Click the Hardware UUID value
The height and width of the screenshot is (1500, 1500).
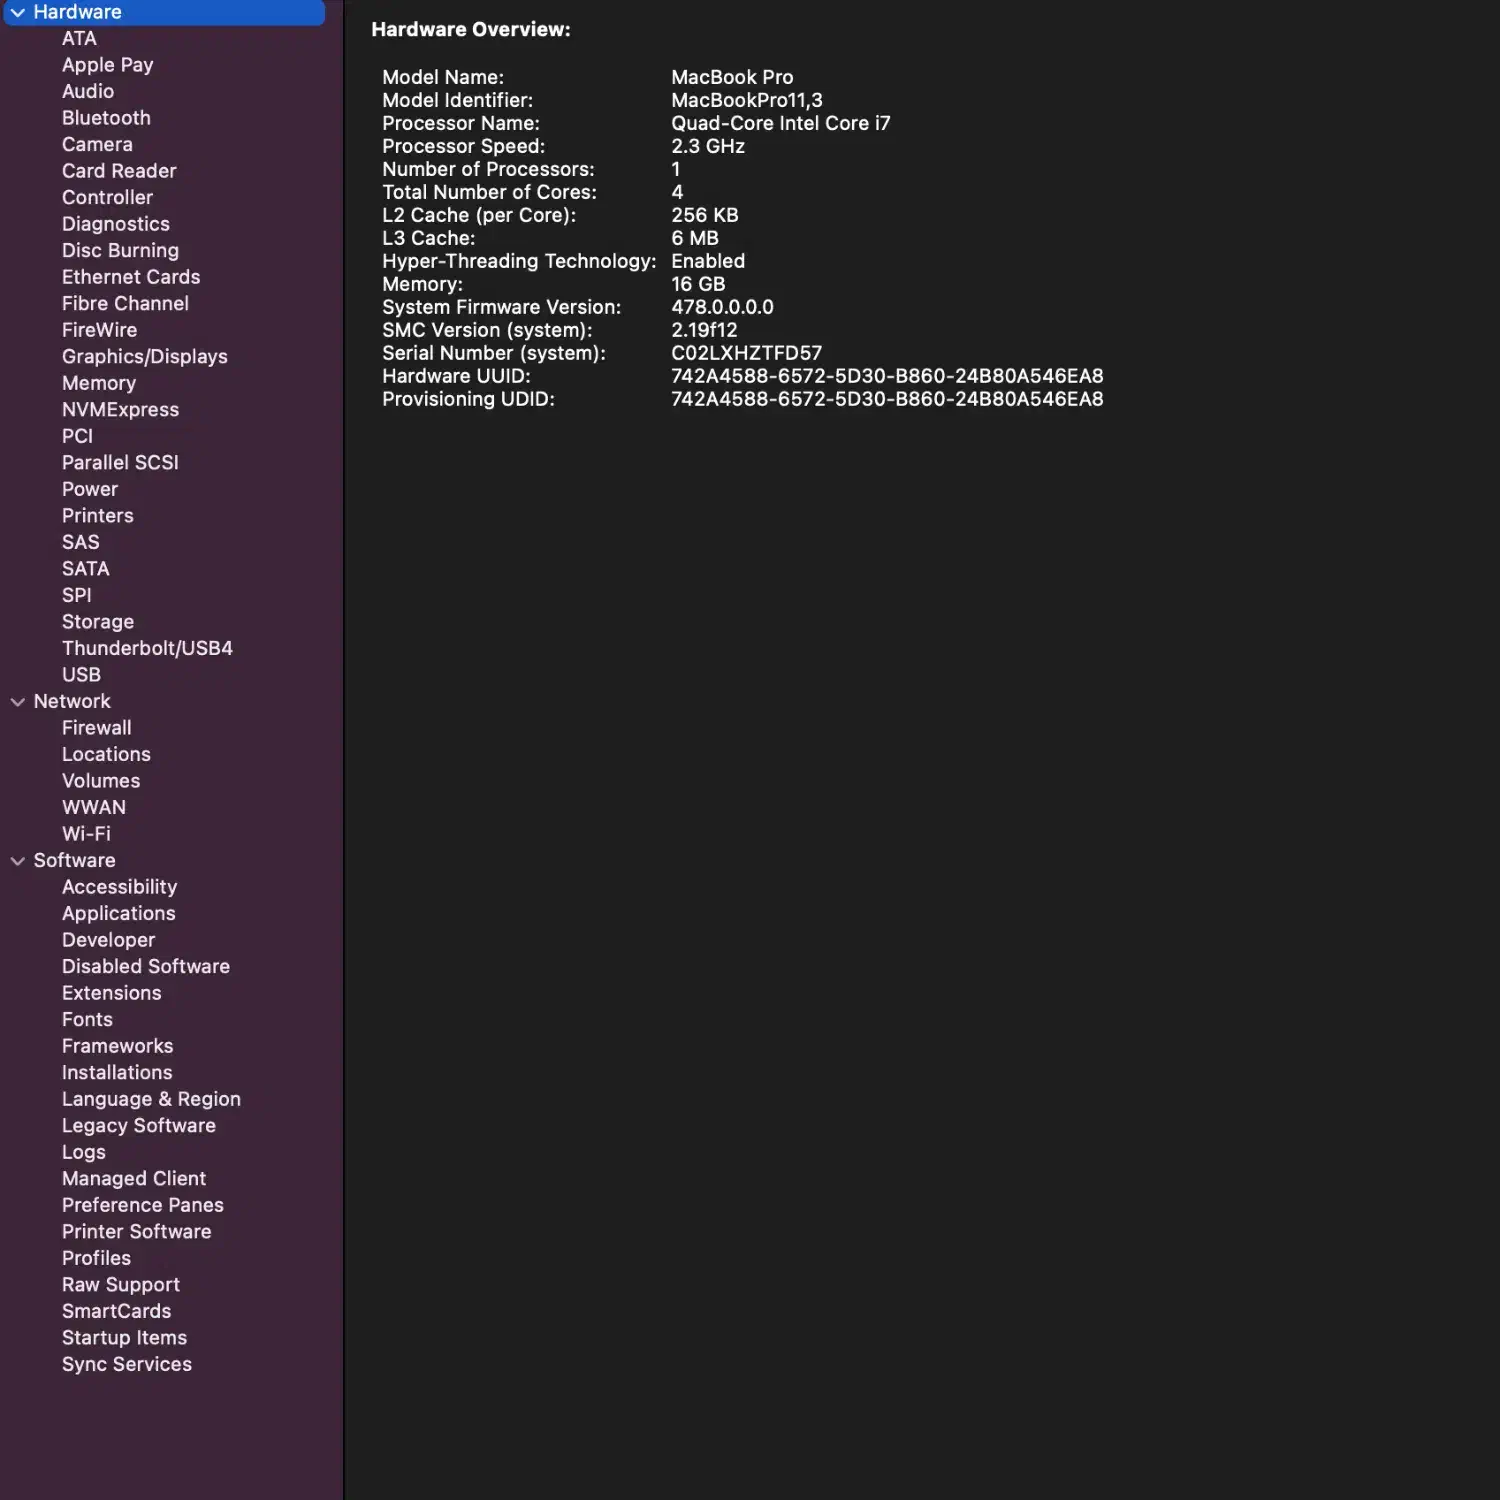886,376
